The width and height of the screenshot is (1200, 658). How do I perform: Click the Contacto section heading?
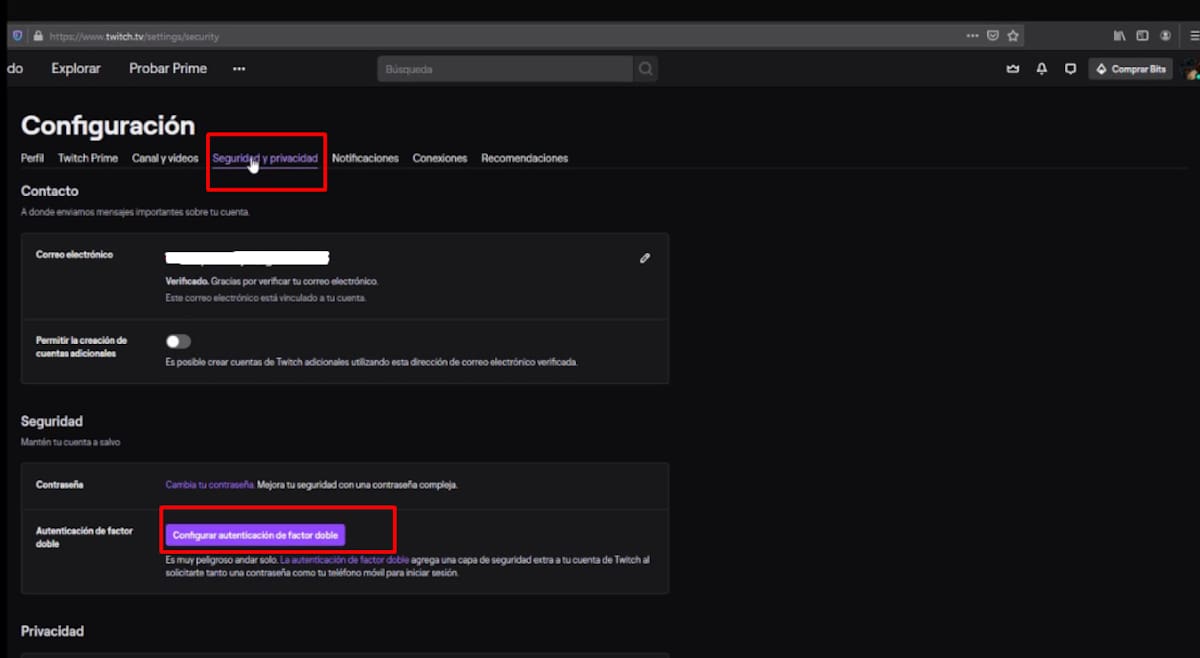pos(49,190)
